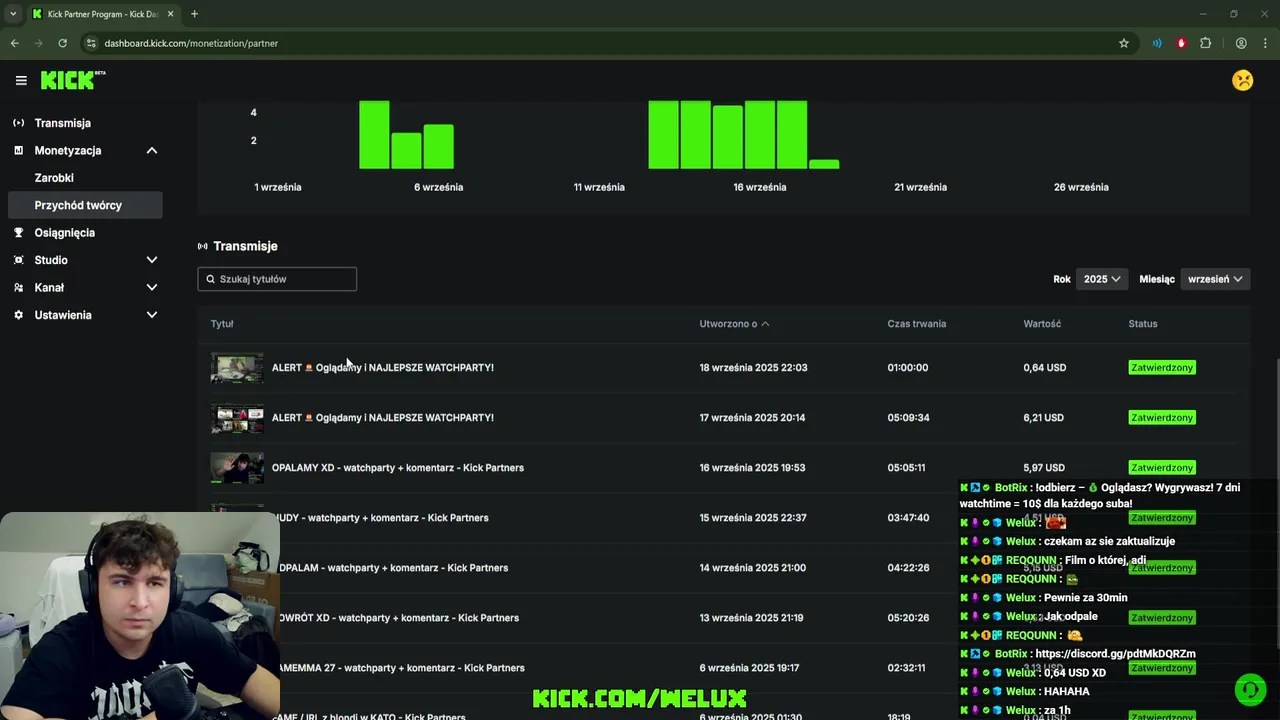This screenshot has width=1280, height=720.
Task: Select the 0,64 USD value cell
Action: [x=1044, y=368]
